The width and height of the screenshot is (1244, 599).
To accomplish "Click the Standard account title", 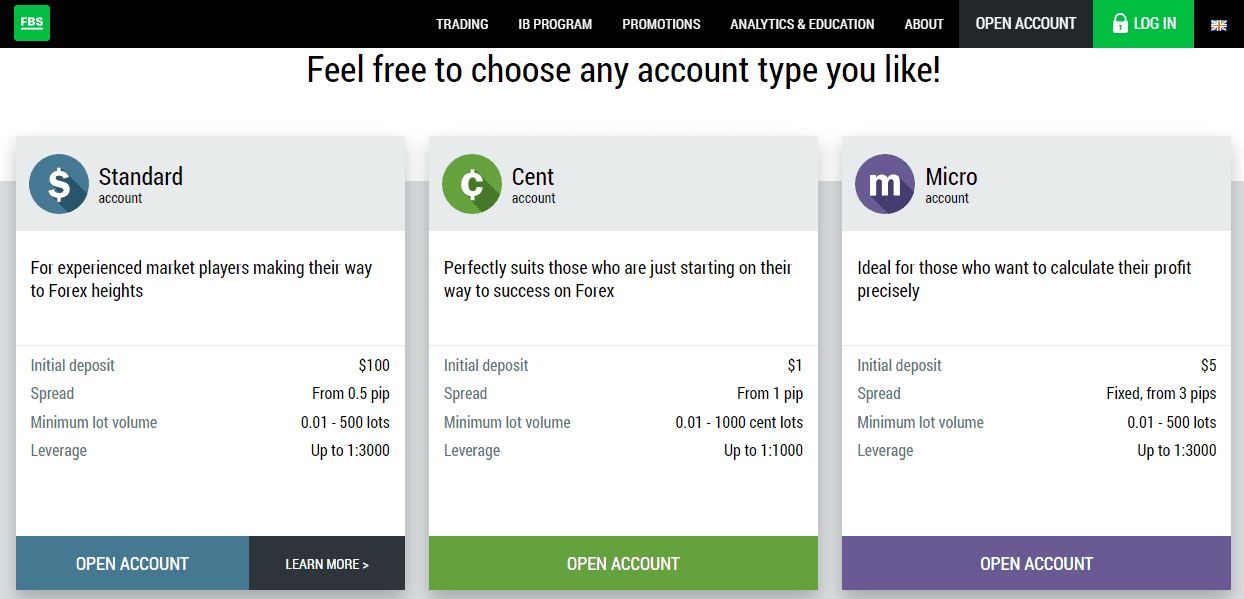I will click(x=141, y=177).
